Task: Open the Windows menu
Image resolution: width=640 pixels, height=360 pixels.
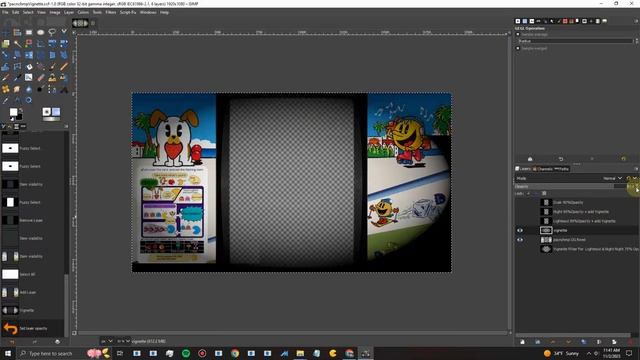Action: [x=148, y=13]
